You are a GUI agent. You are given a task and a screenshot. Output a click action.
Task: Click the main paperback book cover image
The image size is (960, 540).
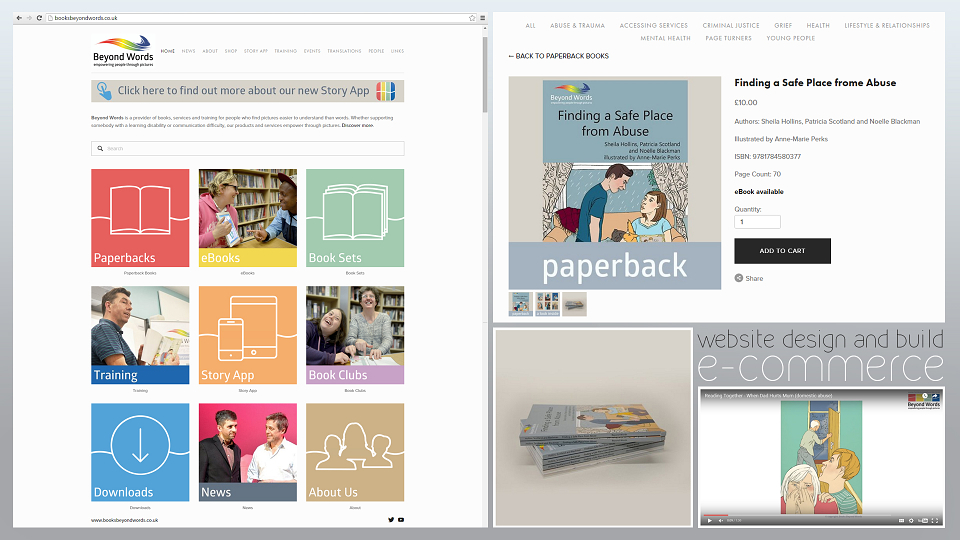(615, 182)
